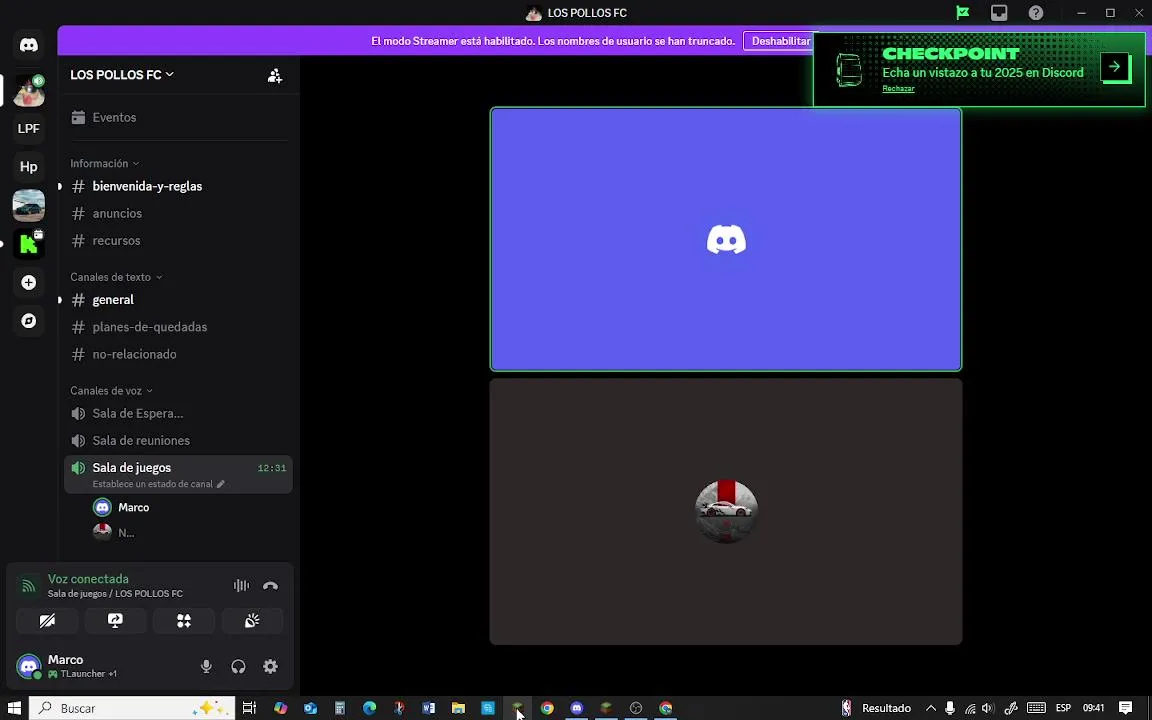Open user settings gear icon

click(270, 666)
